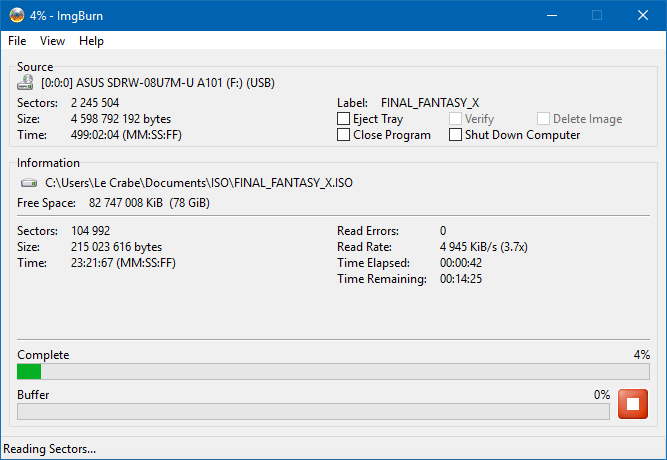The height and width of the screenshot is (460, 667).
Task: Open the View menu
Action: 52,41
